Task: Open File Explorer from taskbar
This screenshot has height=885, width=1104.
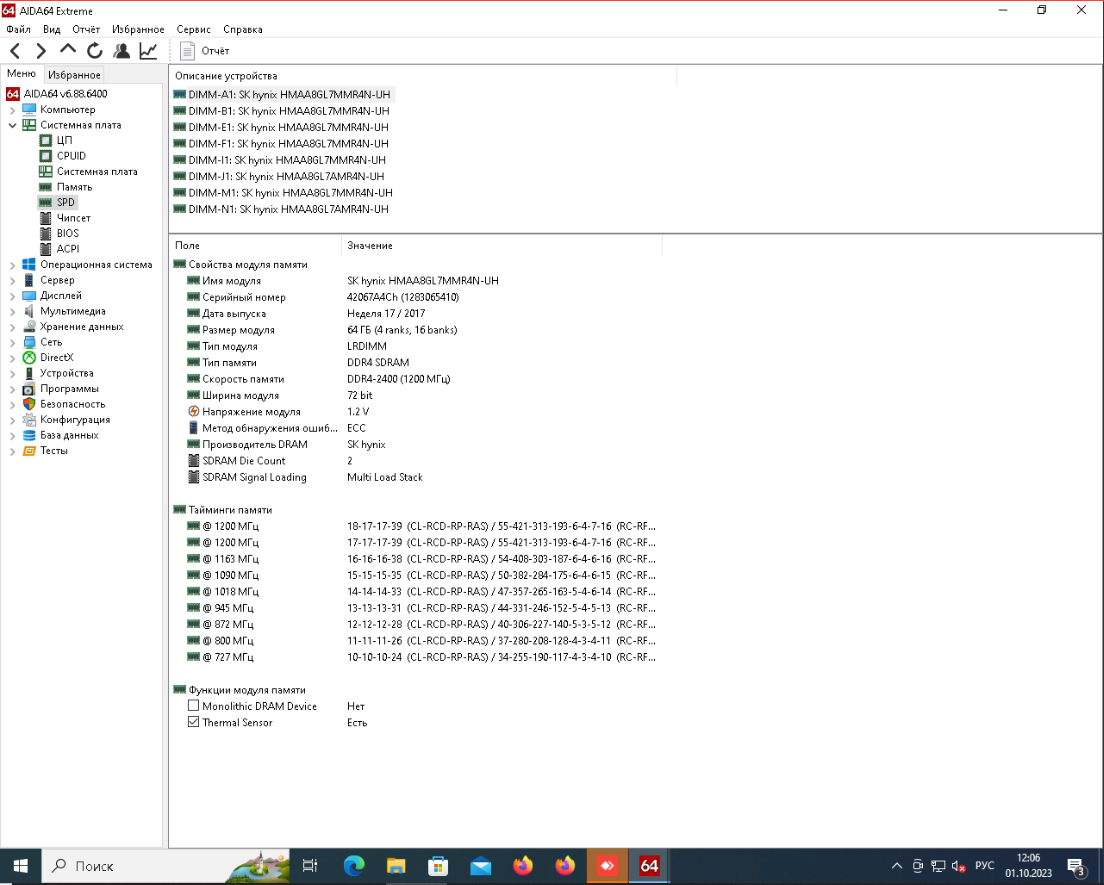Action: (x=396, y=866)
